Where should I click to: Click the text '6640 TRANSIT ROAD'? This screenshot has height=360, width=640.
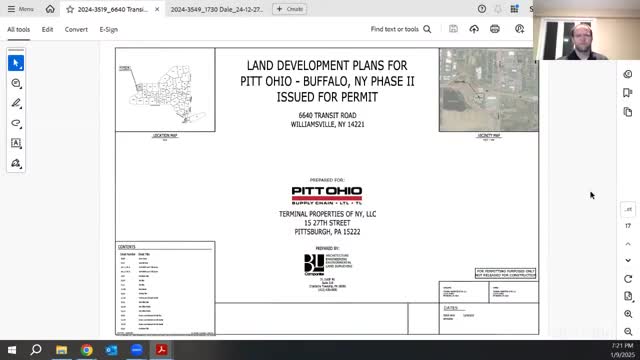point(327,116)
